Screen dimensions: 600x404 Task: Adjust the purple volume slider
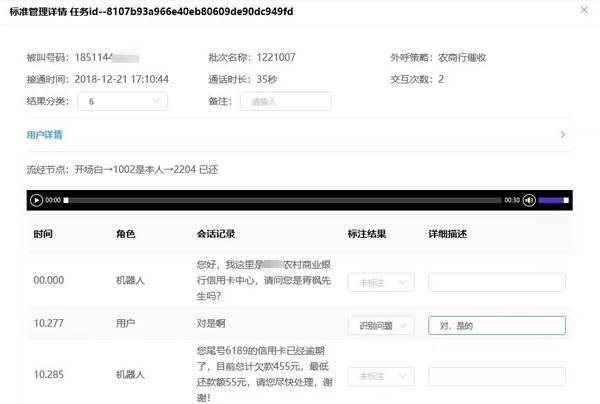click(553, 200)
